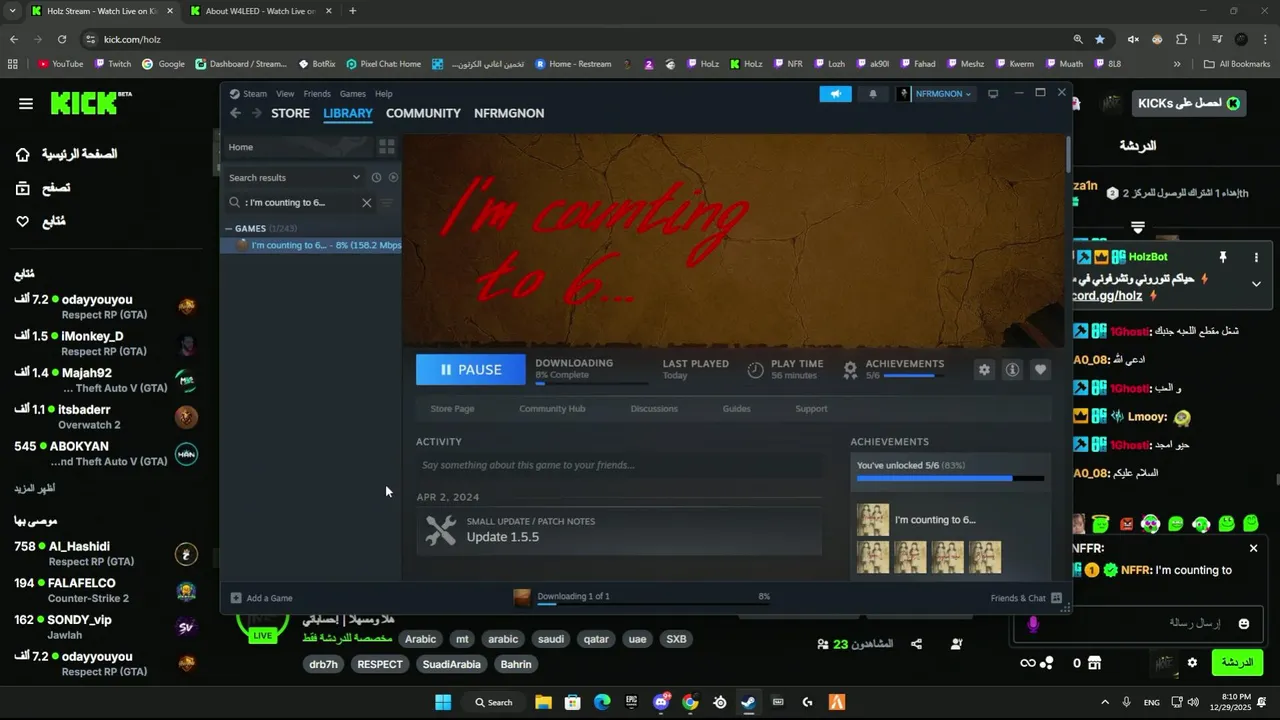Open Chrome extensions puzzle icon
The image size is (1280, 720).
[1181, 39]
